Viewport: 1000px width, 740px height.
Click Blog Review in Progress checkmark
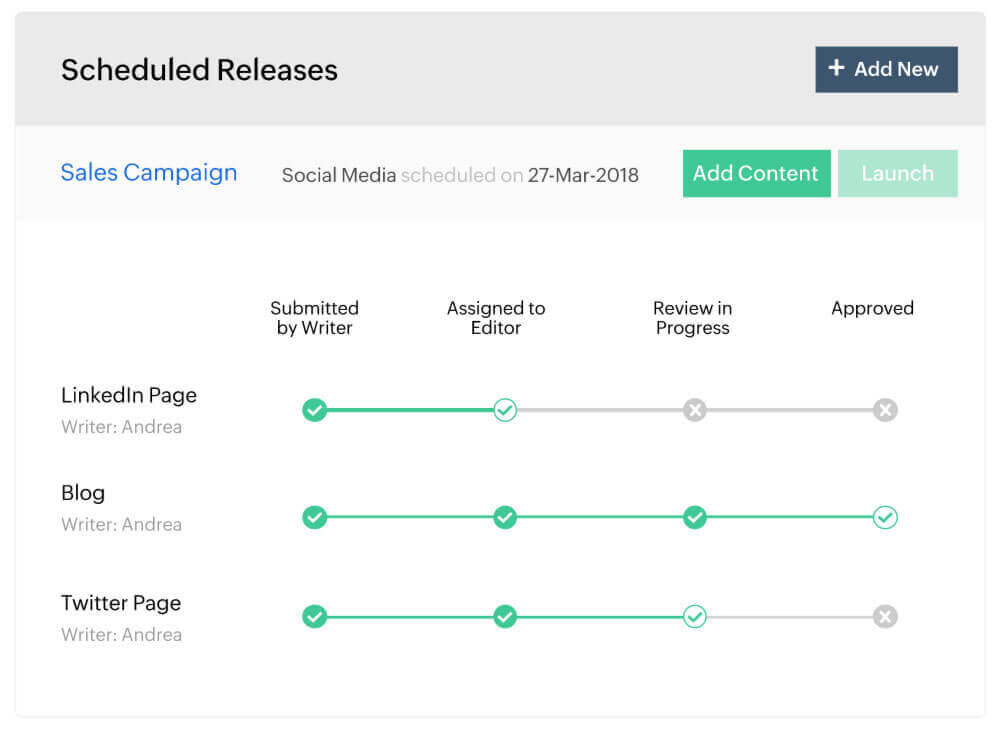[695, 517]
